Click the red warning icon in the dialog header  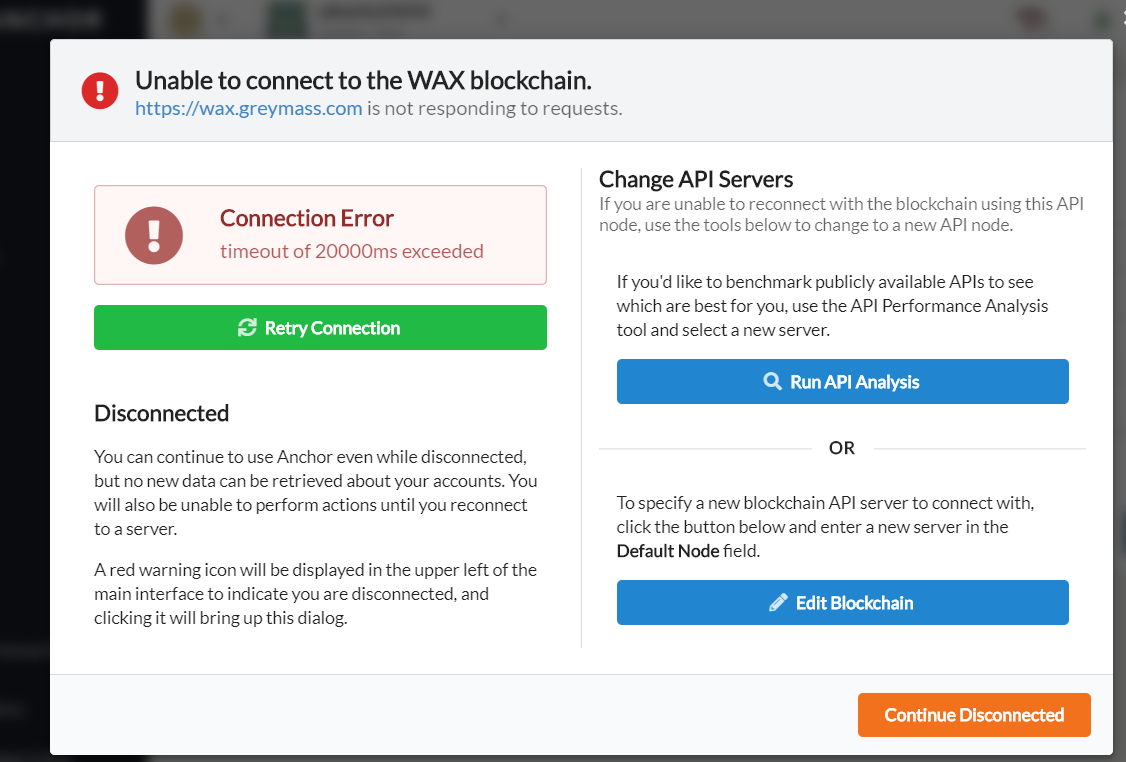point(99,90)
